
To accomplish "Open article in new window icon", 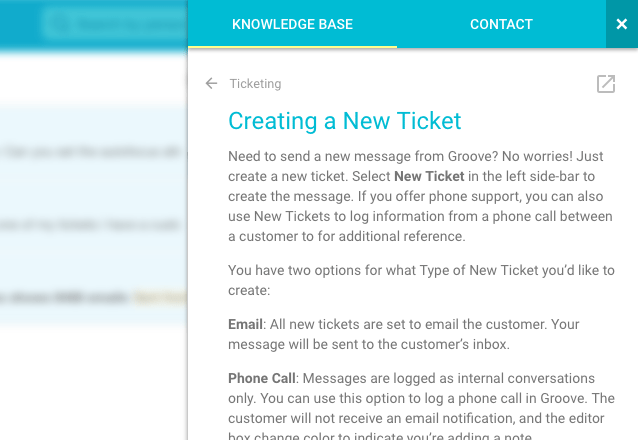I will [606, 84].
